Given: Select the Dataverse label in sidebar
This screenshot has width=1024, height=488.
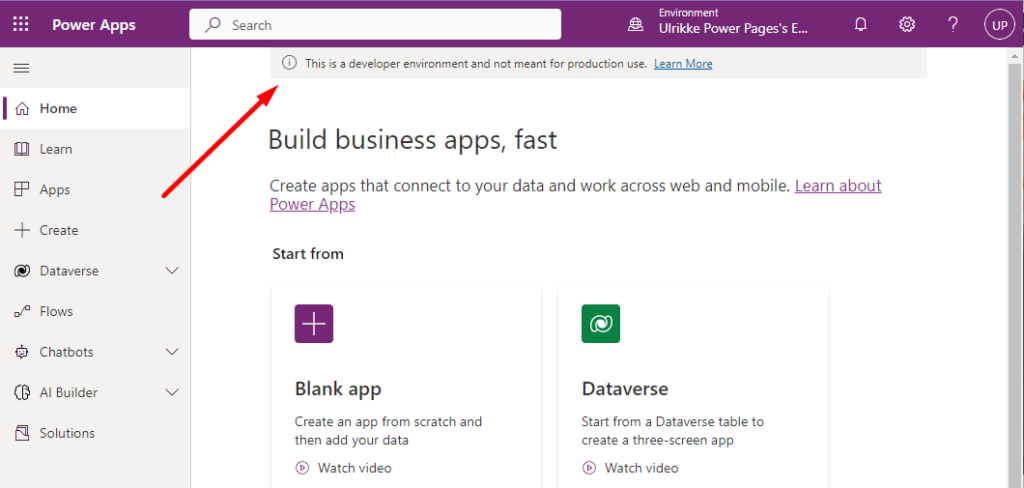Looking at the screenshot, I should click(x=69, y=270).
